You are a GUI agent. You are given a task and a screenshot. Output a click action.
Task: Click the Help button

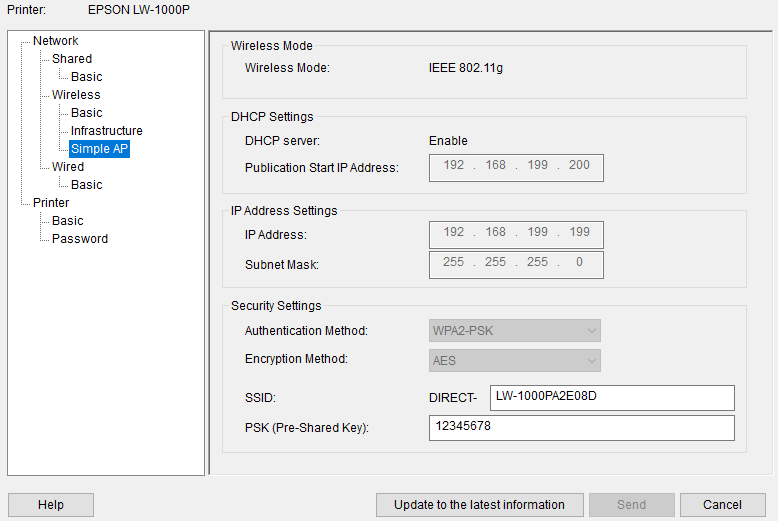[x=51, y=505]
